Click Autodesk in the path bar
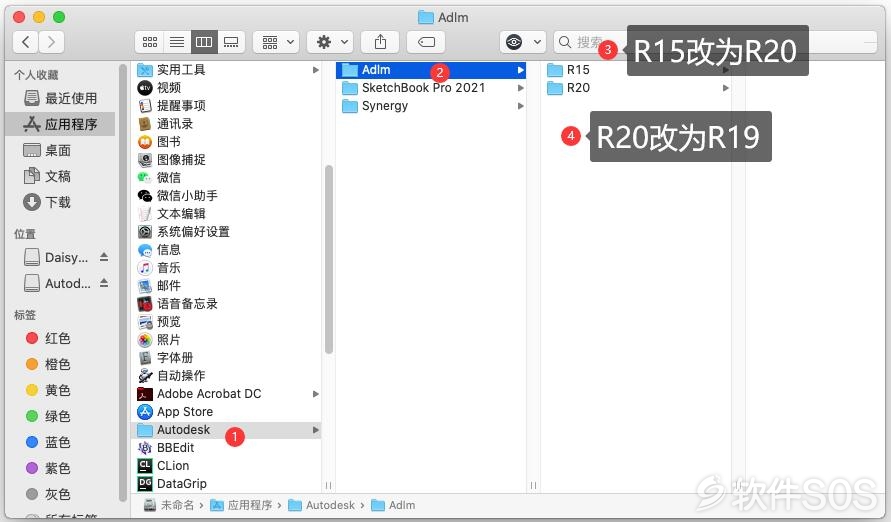The width and height of the screenshot is (891, 522). (322, 505)
